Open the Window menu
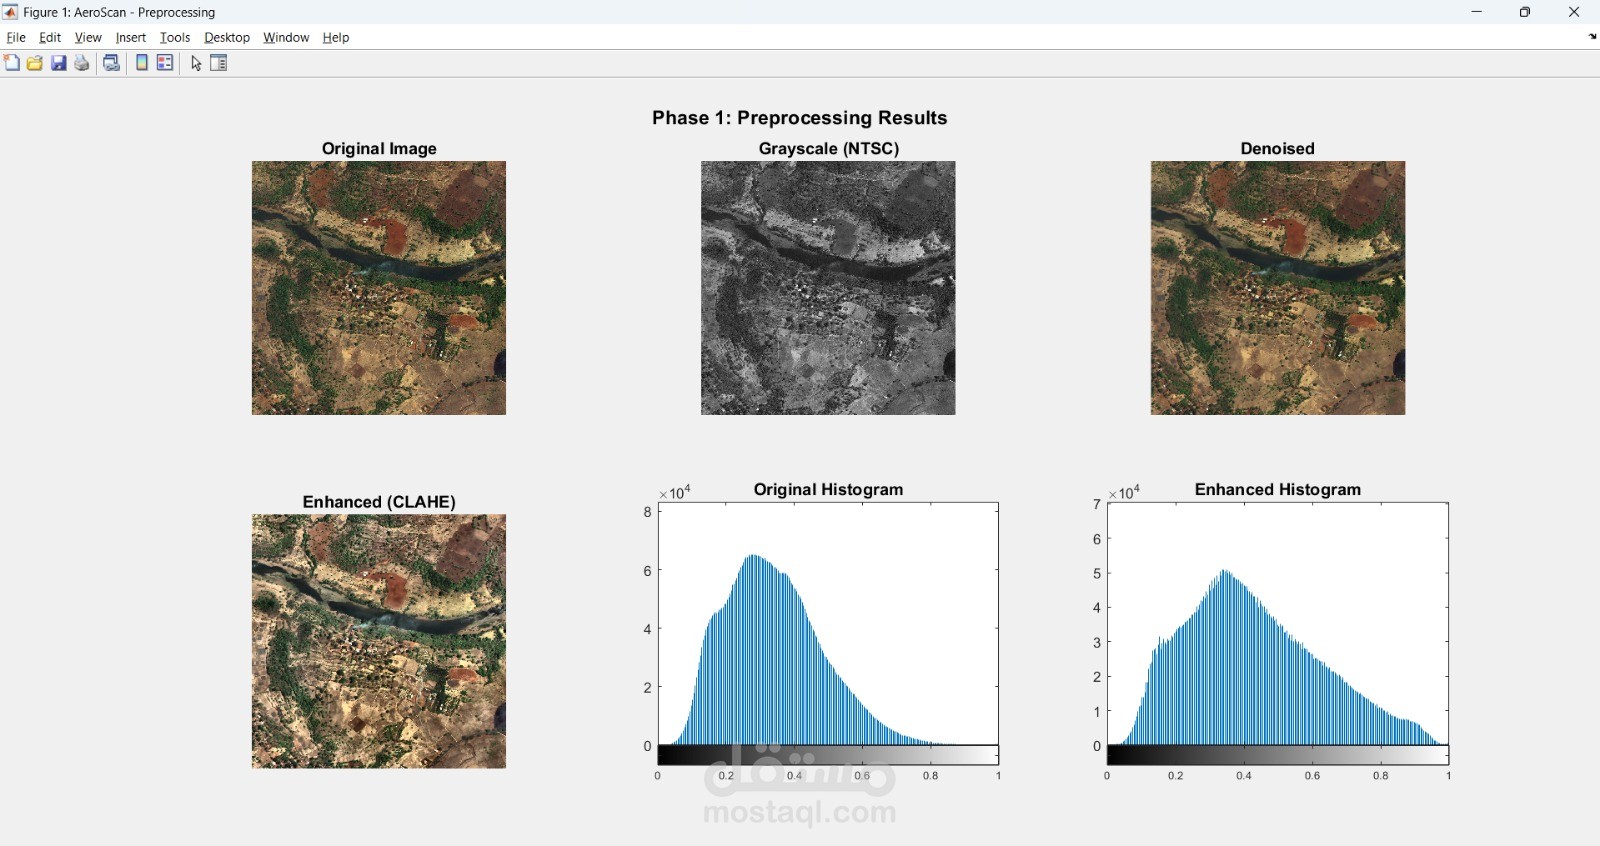This screenshot has height=846, width=1600. [x=286, y=38]
